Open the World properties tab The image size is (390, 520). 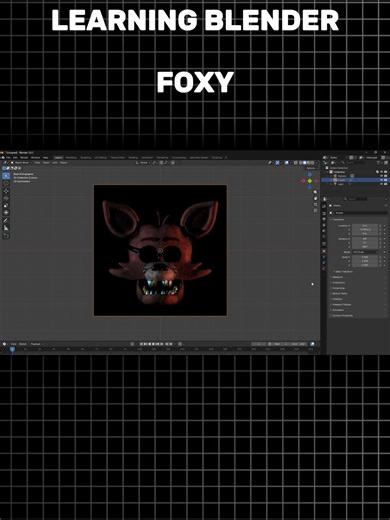[324, 236]
